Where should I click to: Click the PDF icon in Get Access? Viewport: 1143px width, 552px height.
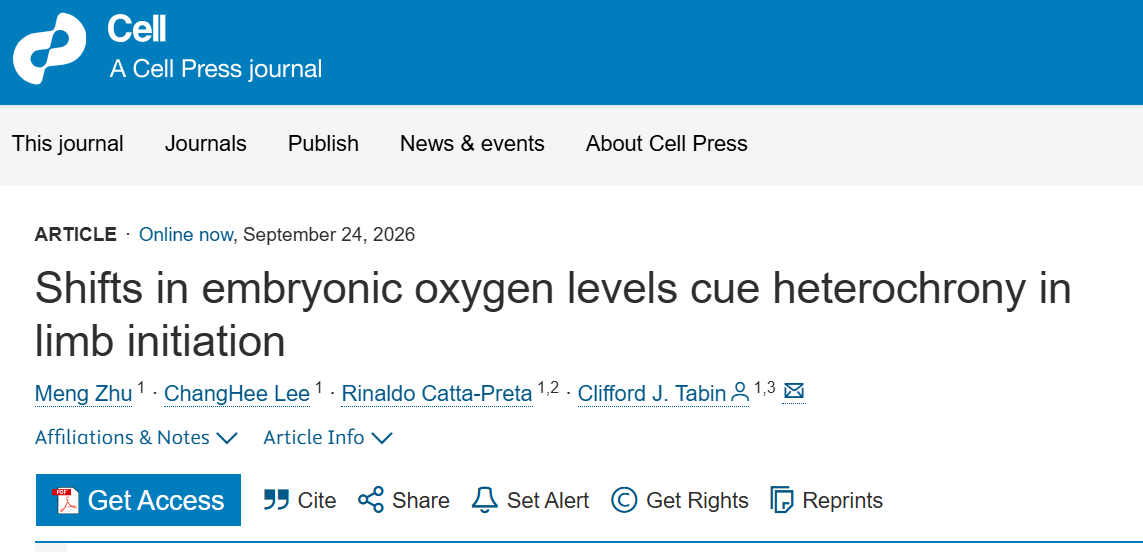[x=66, y=501]
